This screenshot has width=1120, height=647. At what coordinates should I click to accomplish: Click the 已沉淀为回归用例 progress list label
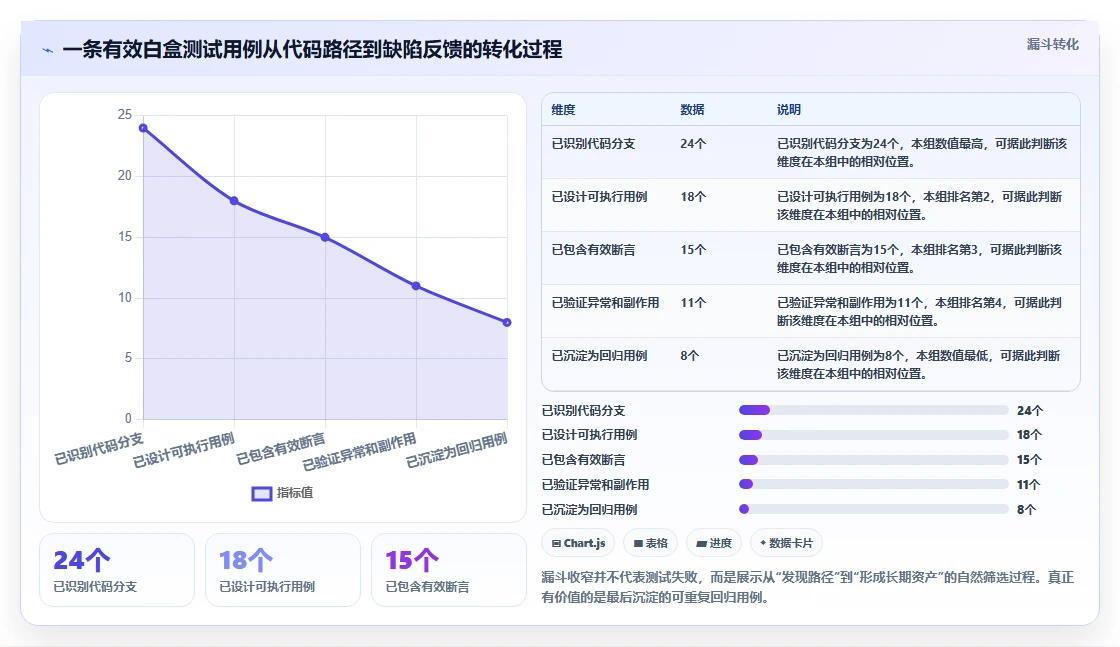pos(589,510)
